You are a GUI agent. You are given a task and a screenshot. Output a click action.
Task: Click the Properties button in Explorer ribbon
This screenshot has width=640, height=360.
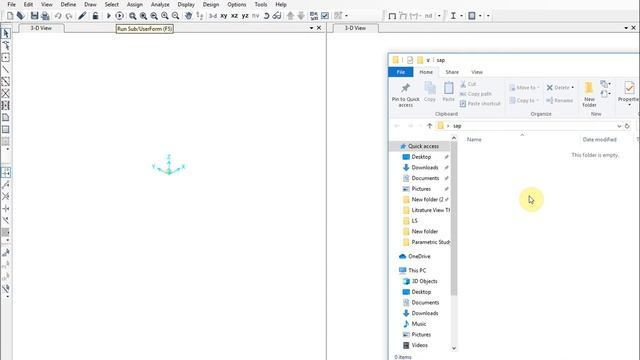pos(629,93)
